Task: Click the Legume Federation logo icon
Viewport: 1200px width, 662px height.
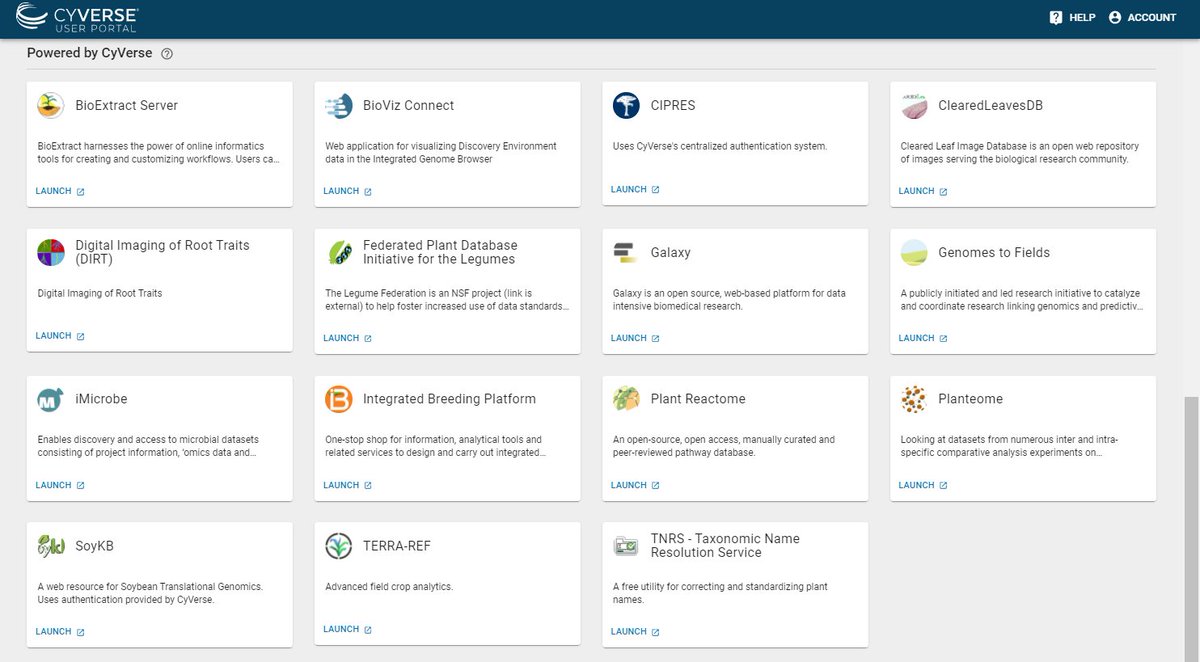Action: (339, 252)
